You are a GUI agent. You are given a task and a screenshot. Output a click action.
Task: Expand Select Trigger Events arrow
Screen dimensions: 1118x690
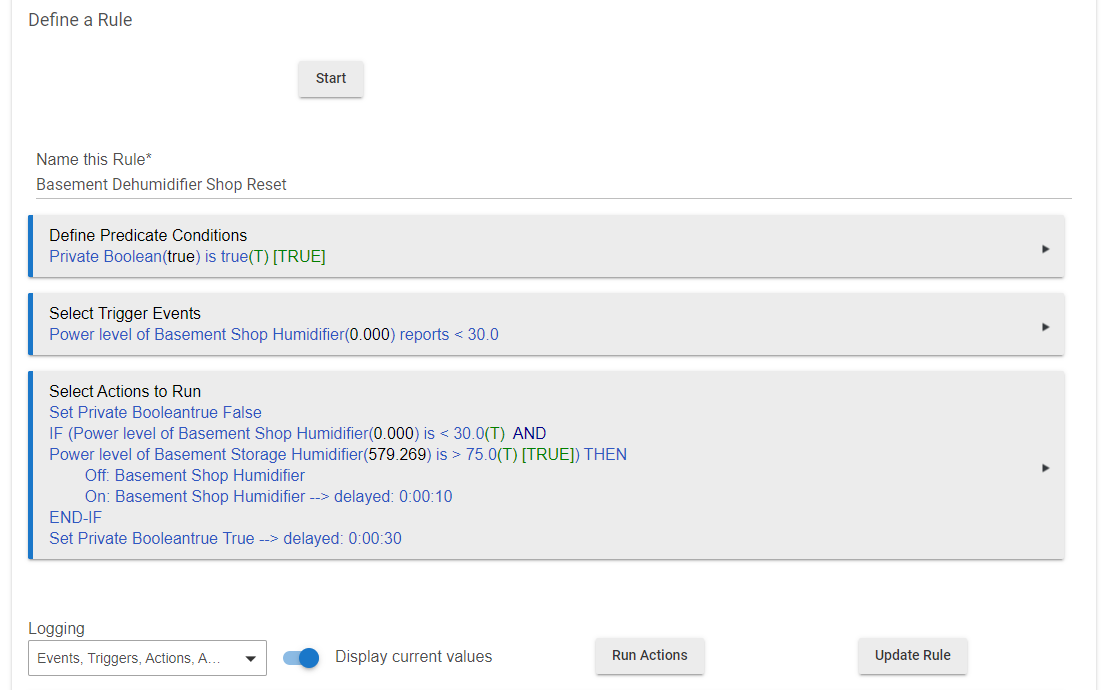(1045, 327)
